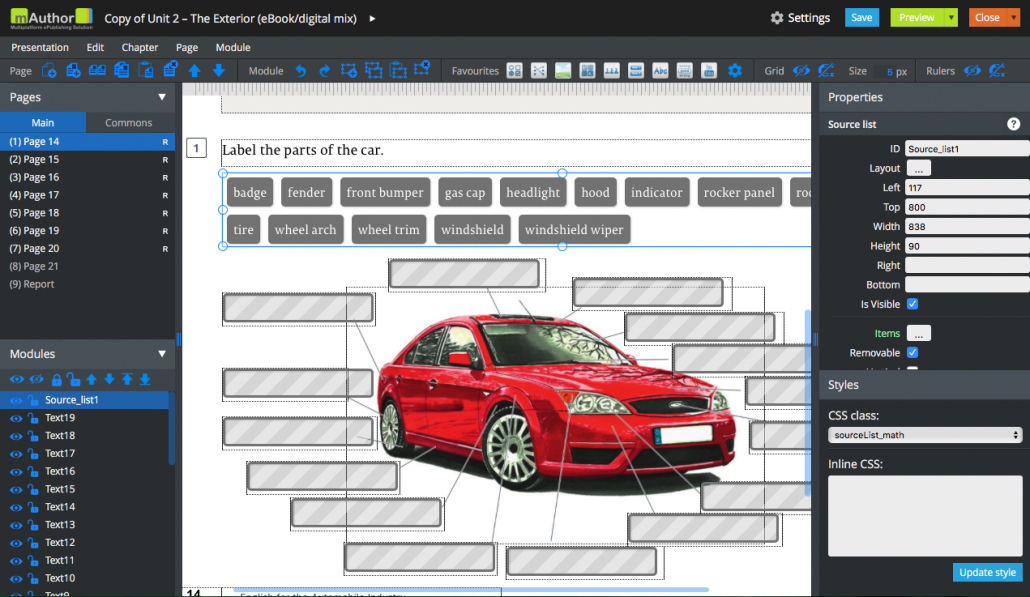The width and height of the screenshot is (1030, 597).
Task: Insert the Abc text favourite module
Action: [660, 70]
